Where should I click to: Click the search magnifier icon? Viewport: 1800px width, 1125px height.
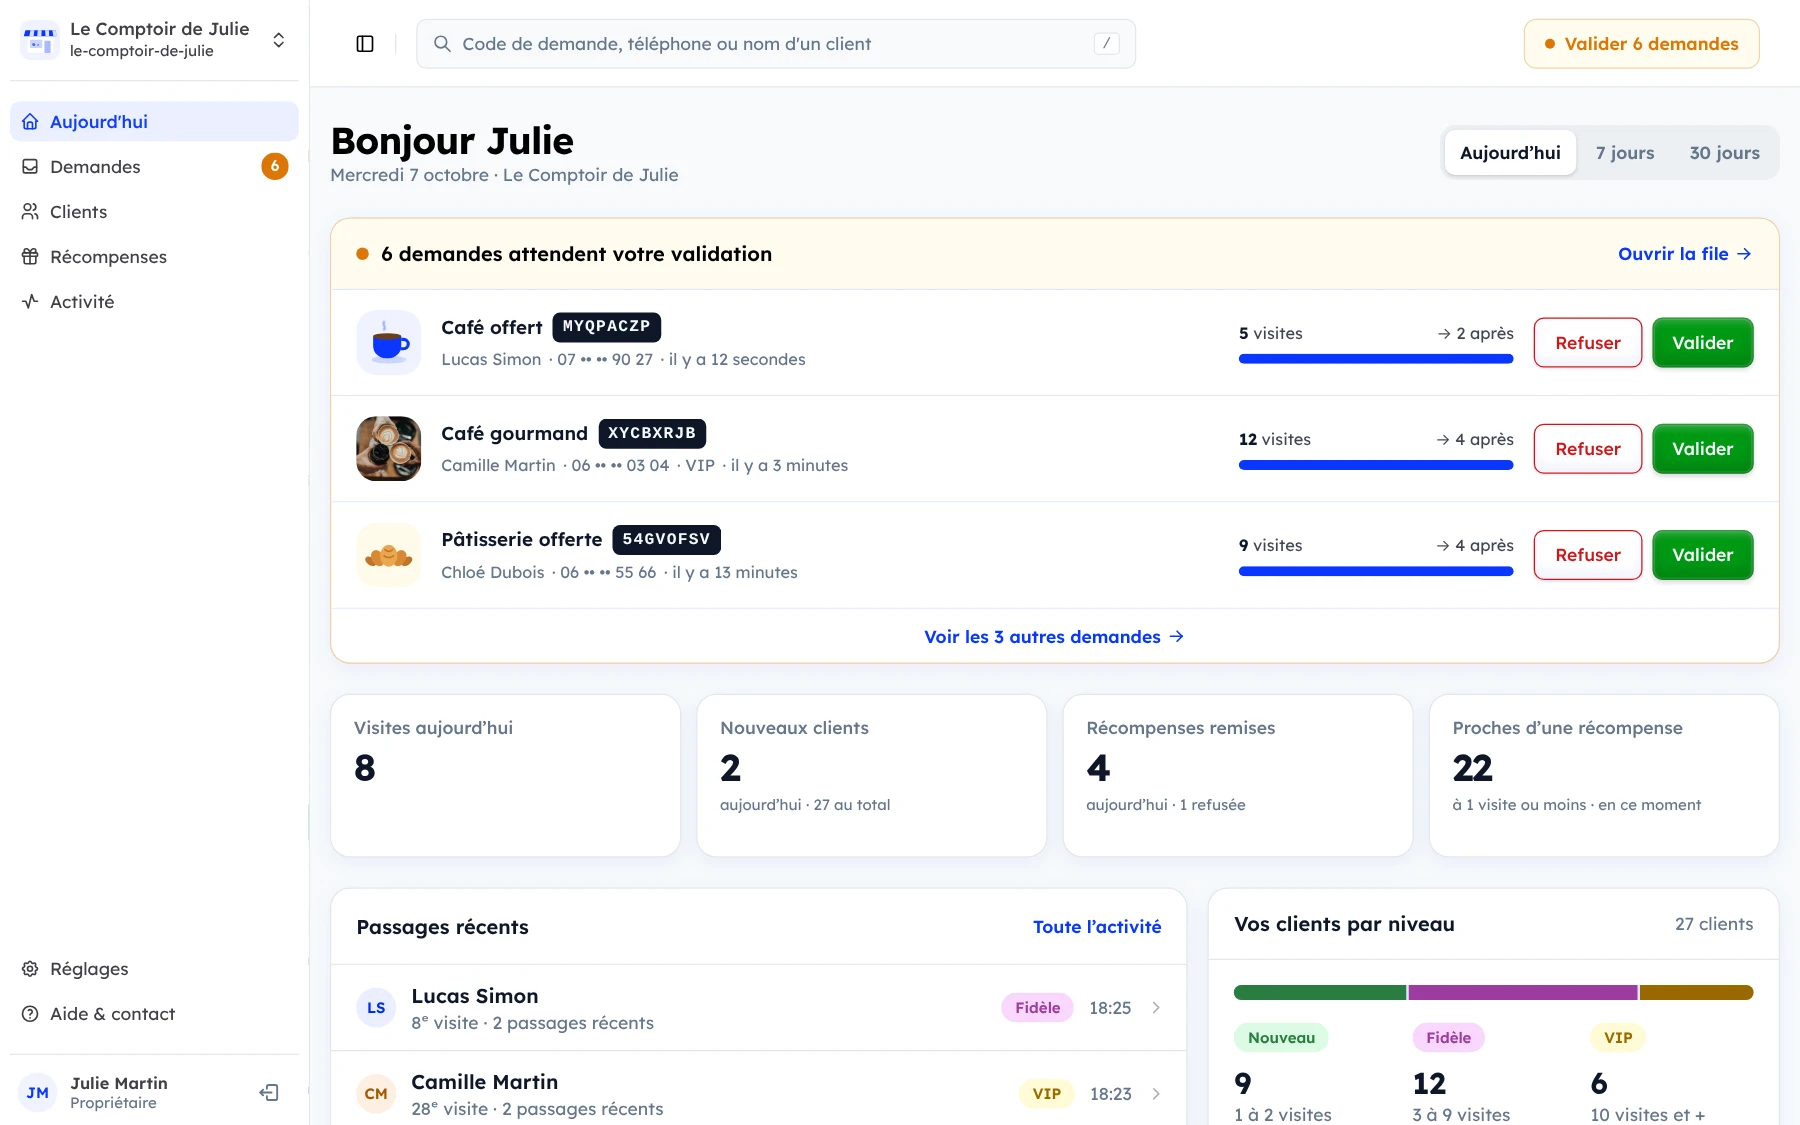[442, 44]
